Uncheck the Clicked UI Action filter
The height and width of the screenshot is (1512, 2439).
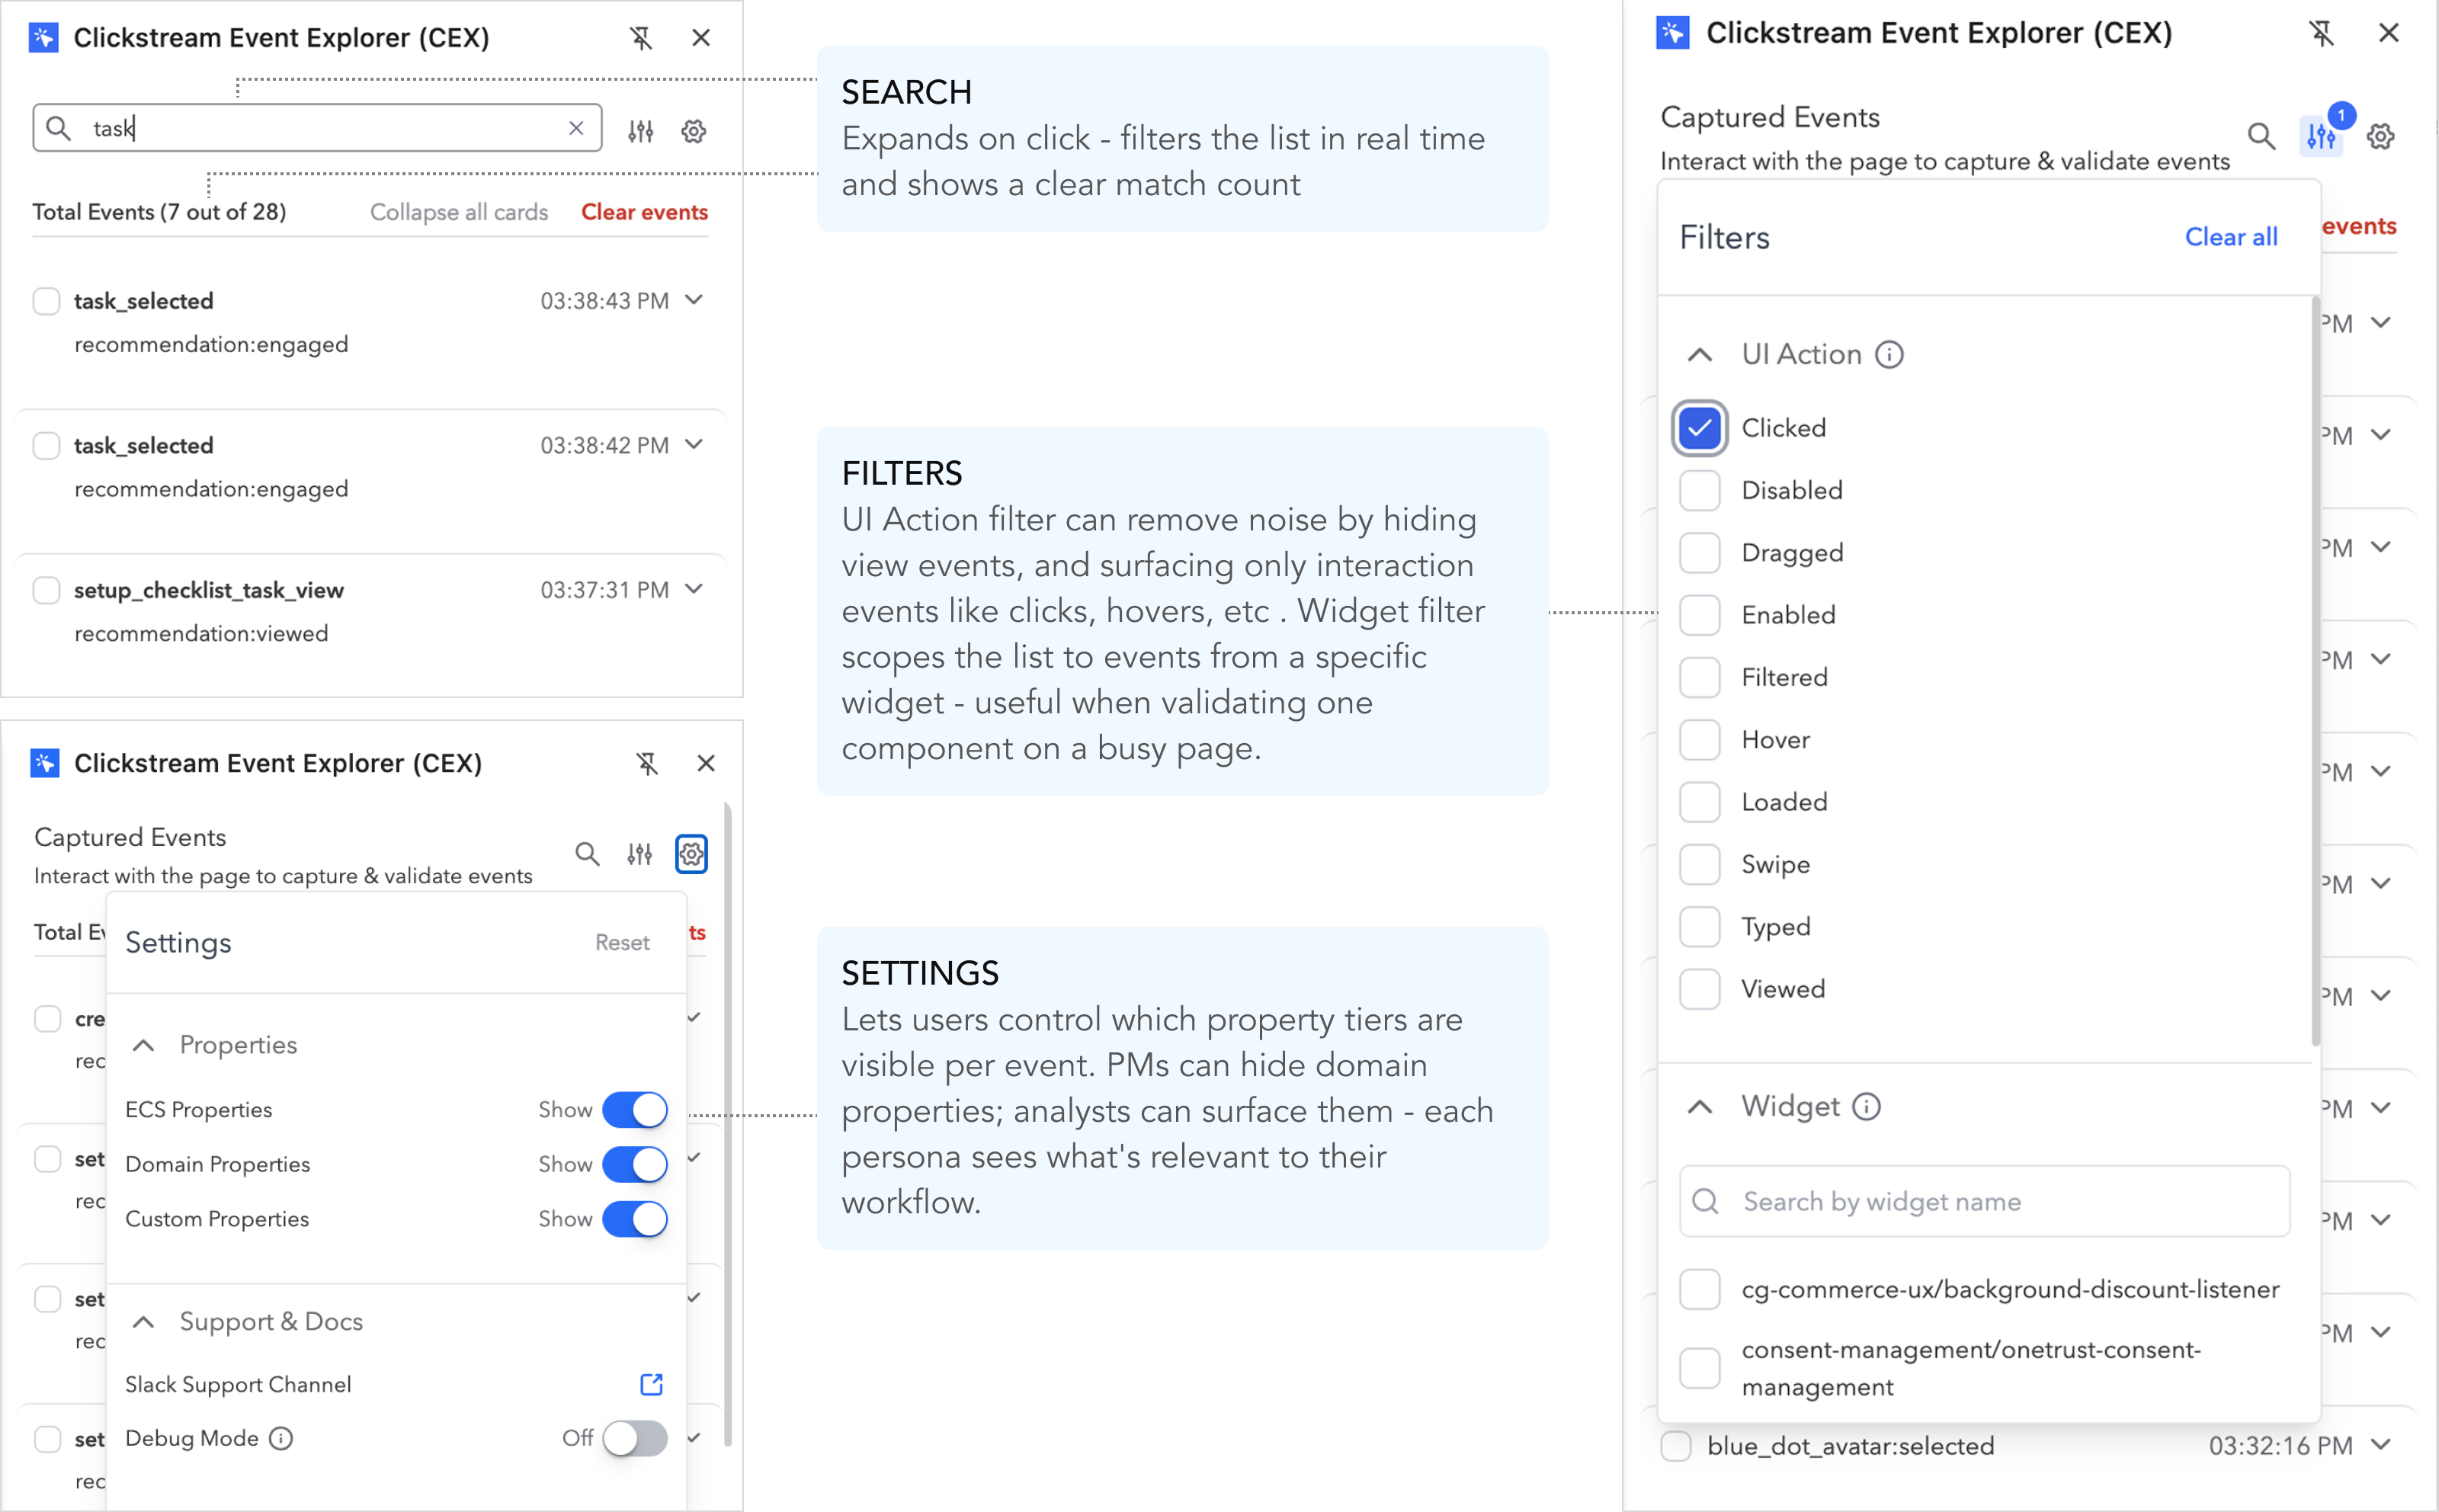[1699, 428]
